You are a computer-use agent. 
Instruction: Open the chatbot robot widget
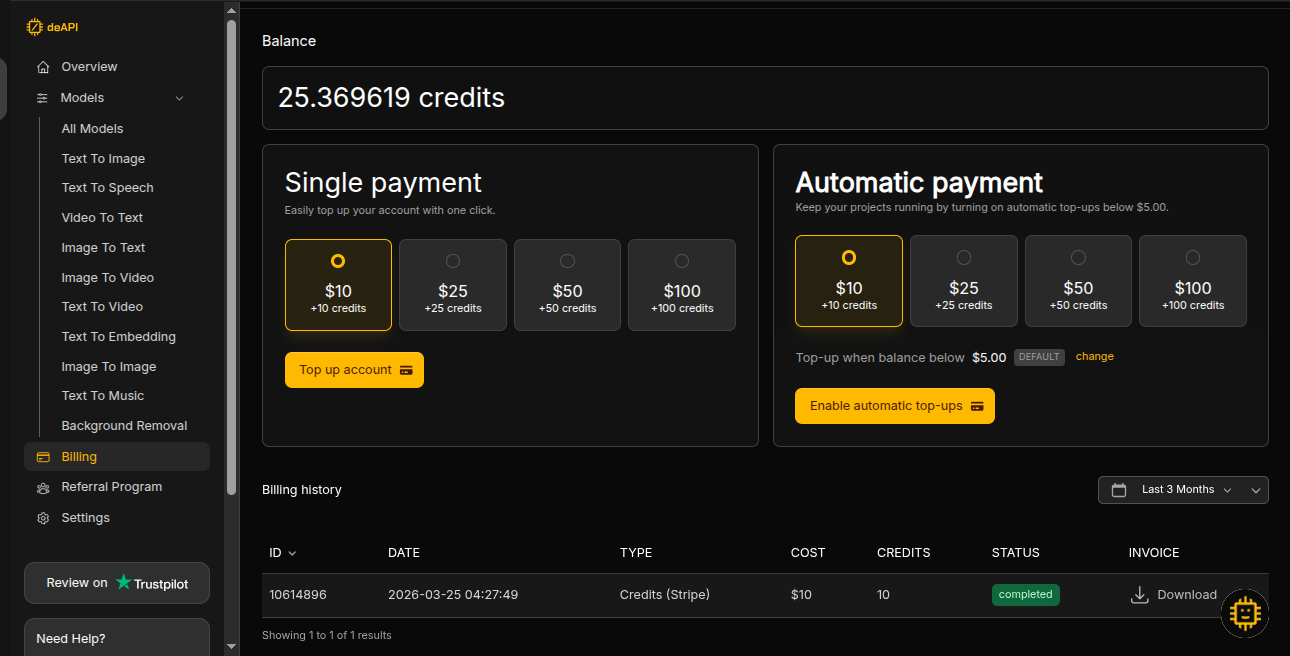point(1245,613)
